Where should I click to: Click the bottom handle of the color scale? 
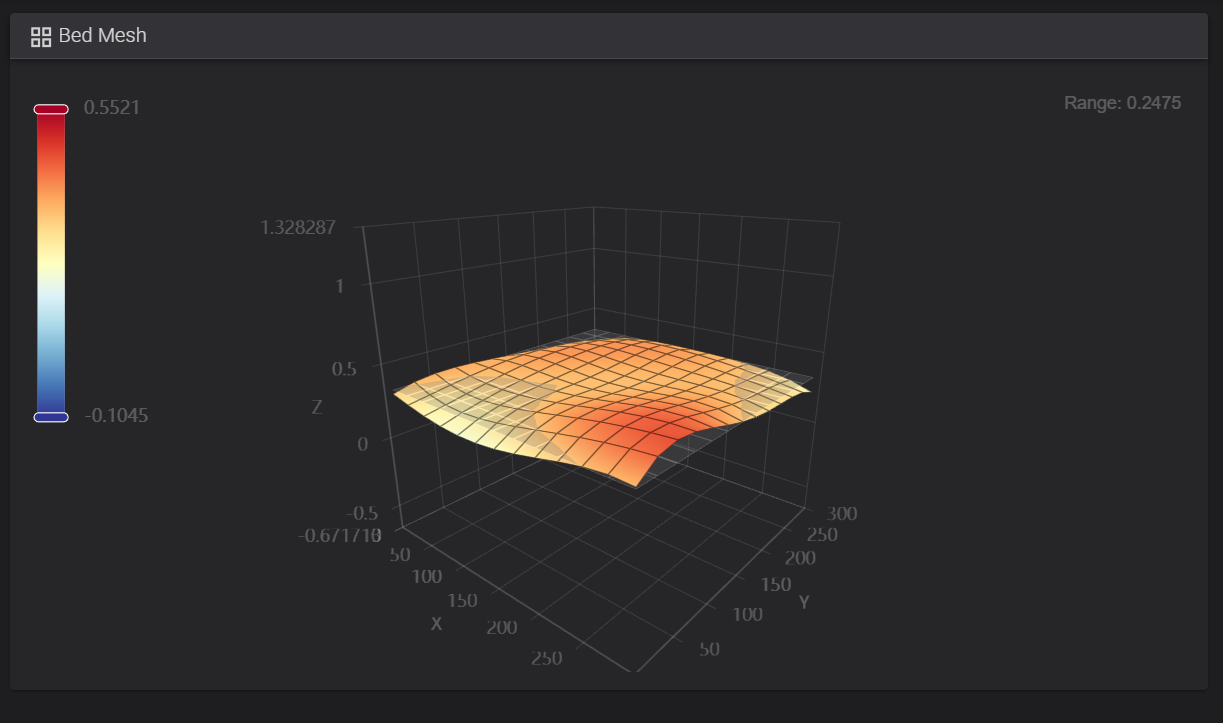point(51,416)
